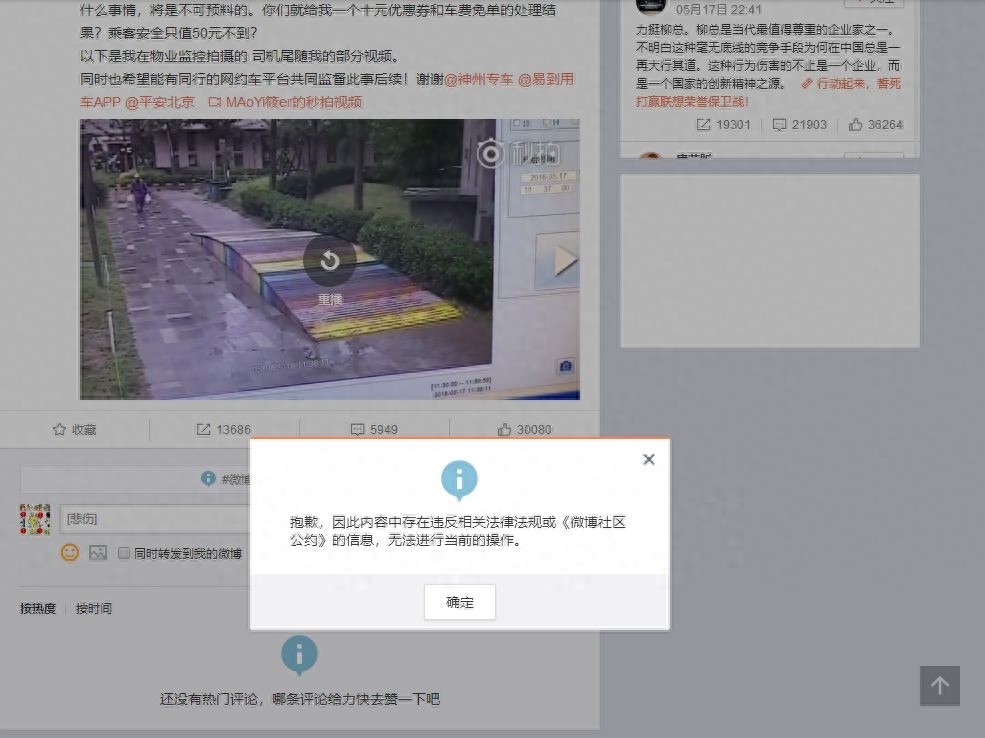
Task: Click the dialog message starting with 抱歉
Action: 458,531
